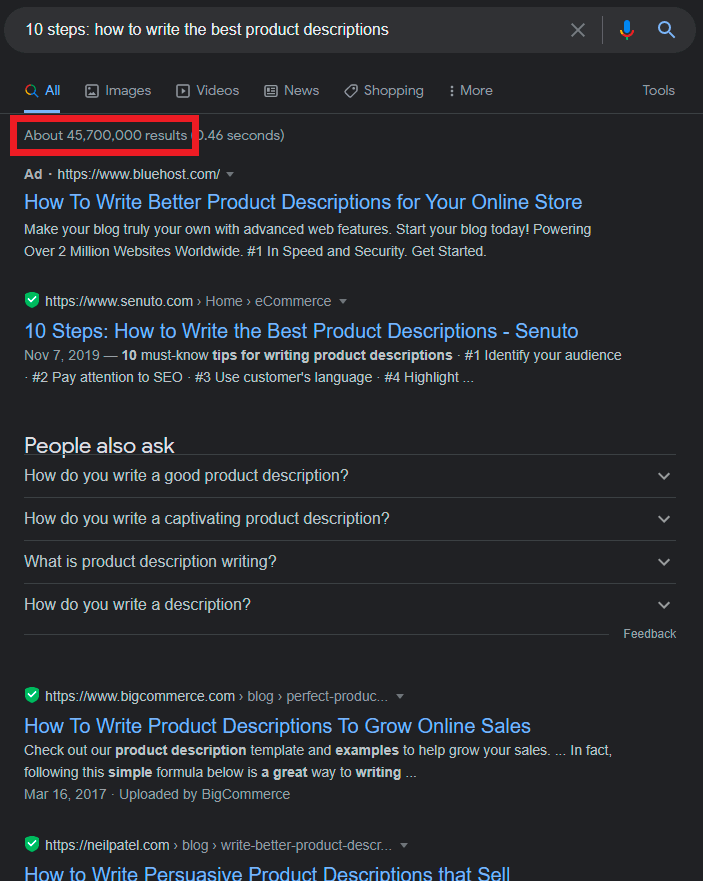The image size is (703, 881).
Task: Expand "How do you write a captivating product description?"
Action: tap(664, 519)
